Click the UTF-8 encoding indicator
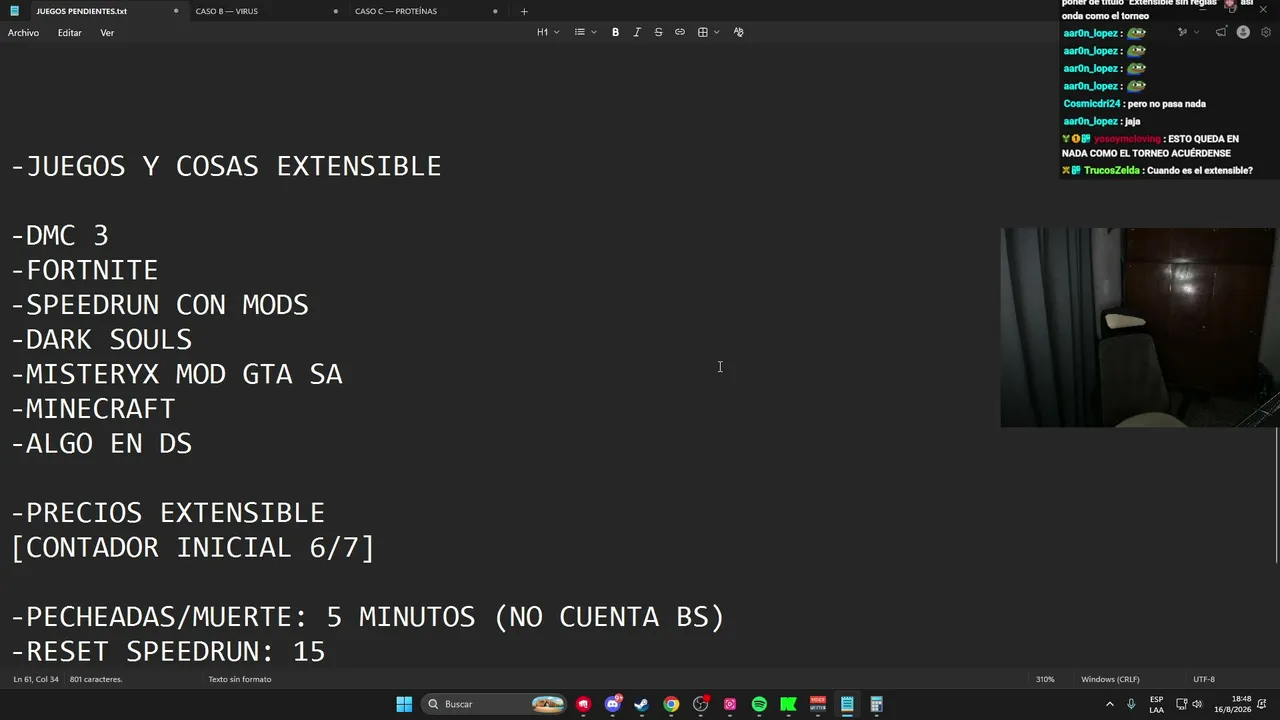1280x720 pixels. coord(1204,679)
